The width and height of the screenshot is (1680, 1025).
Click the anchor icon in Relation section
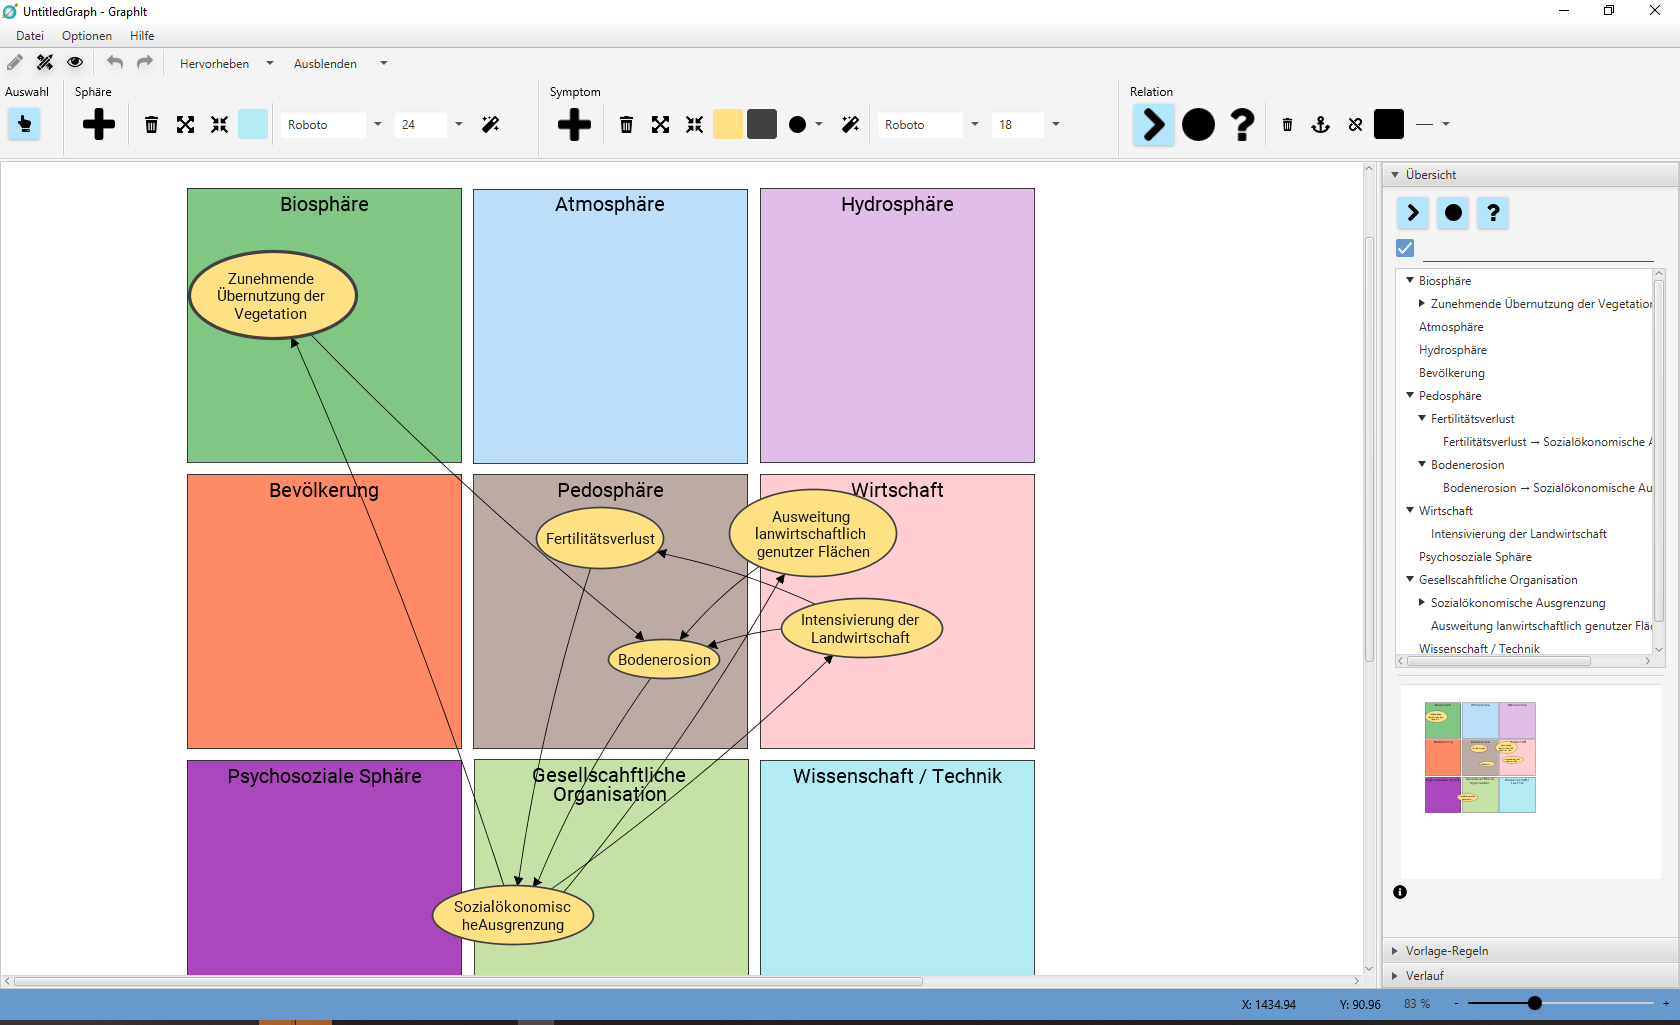point(1320,125)
